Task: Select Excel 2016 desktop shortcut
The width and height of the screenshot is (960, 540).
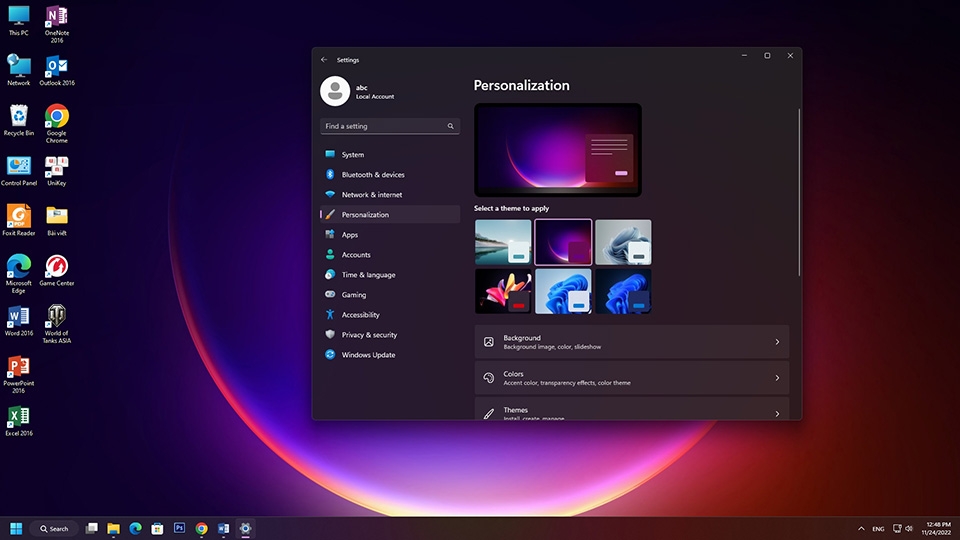Action: pyautogui.click(x=18, y=421)
